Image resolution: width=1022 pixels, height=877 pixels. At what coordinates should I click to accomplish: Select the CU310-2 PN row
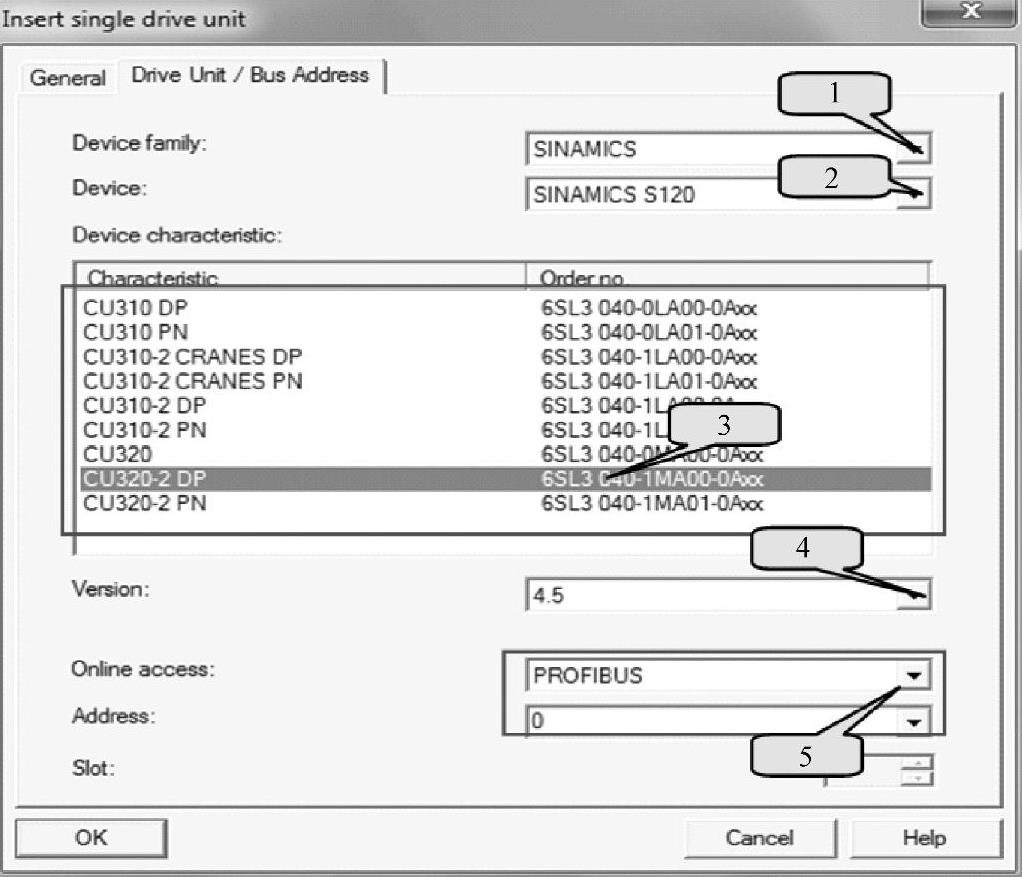(x=505, y=430)
